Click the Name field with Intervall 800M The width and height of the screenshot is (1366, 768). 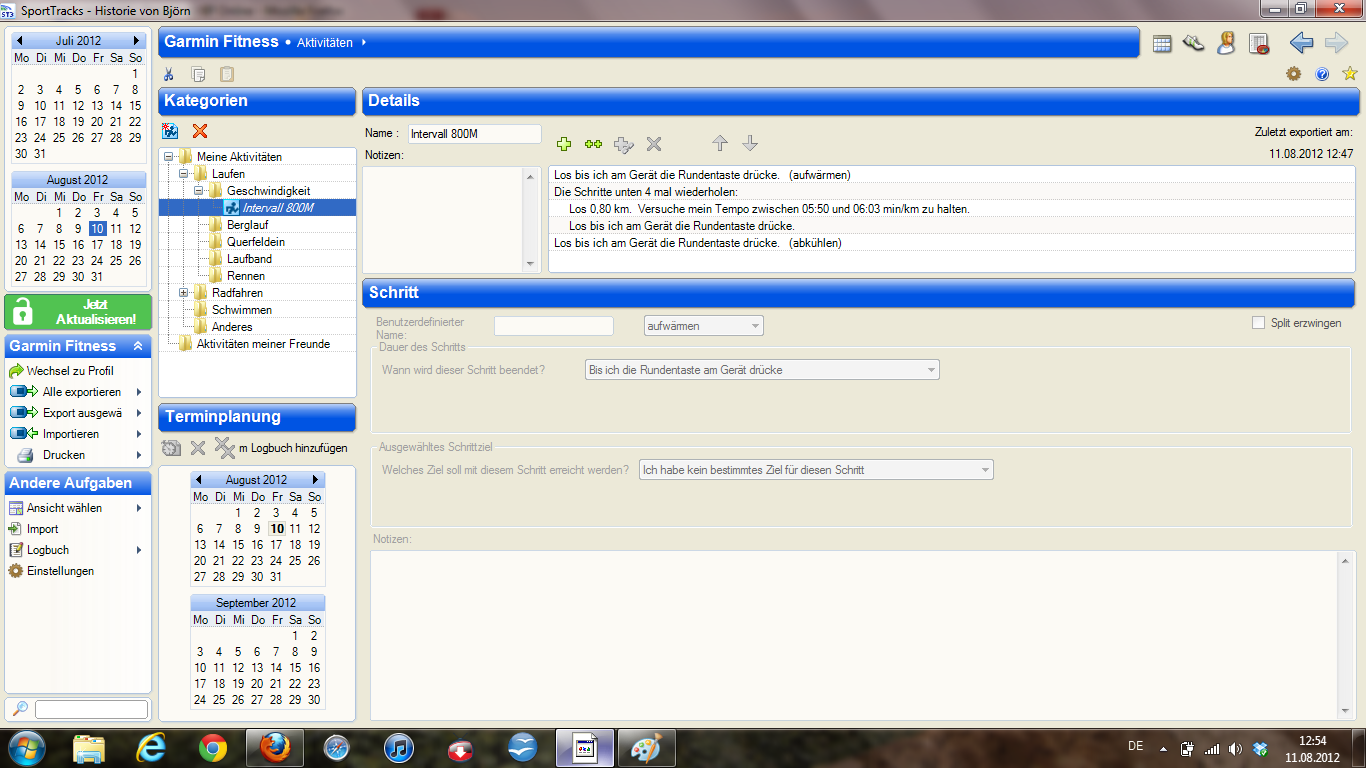coord(473,134)
